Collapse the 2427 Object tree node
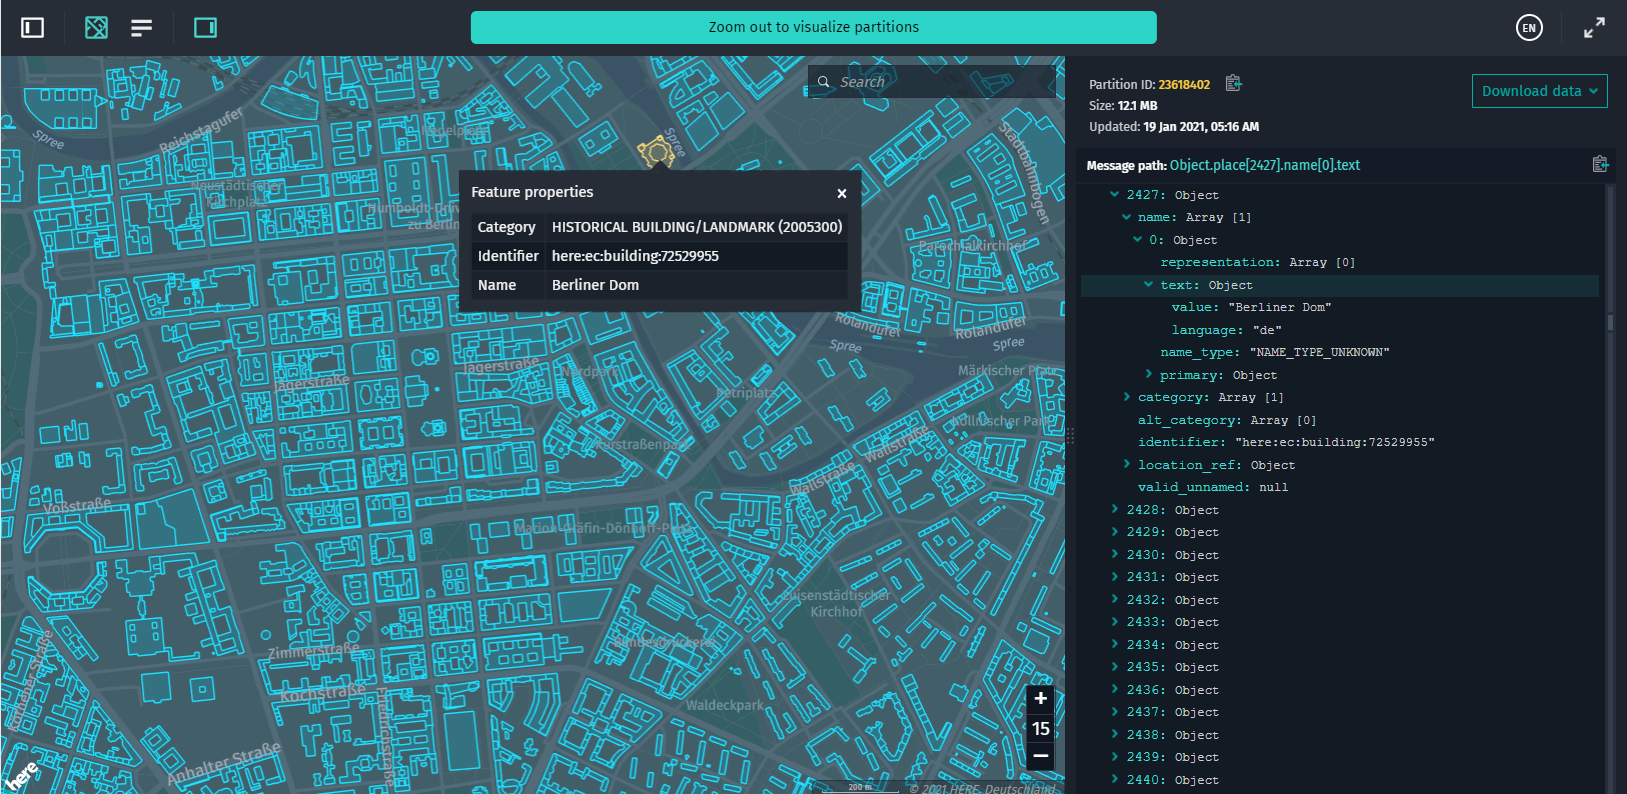 [1115, 195]
